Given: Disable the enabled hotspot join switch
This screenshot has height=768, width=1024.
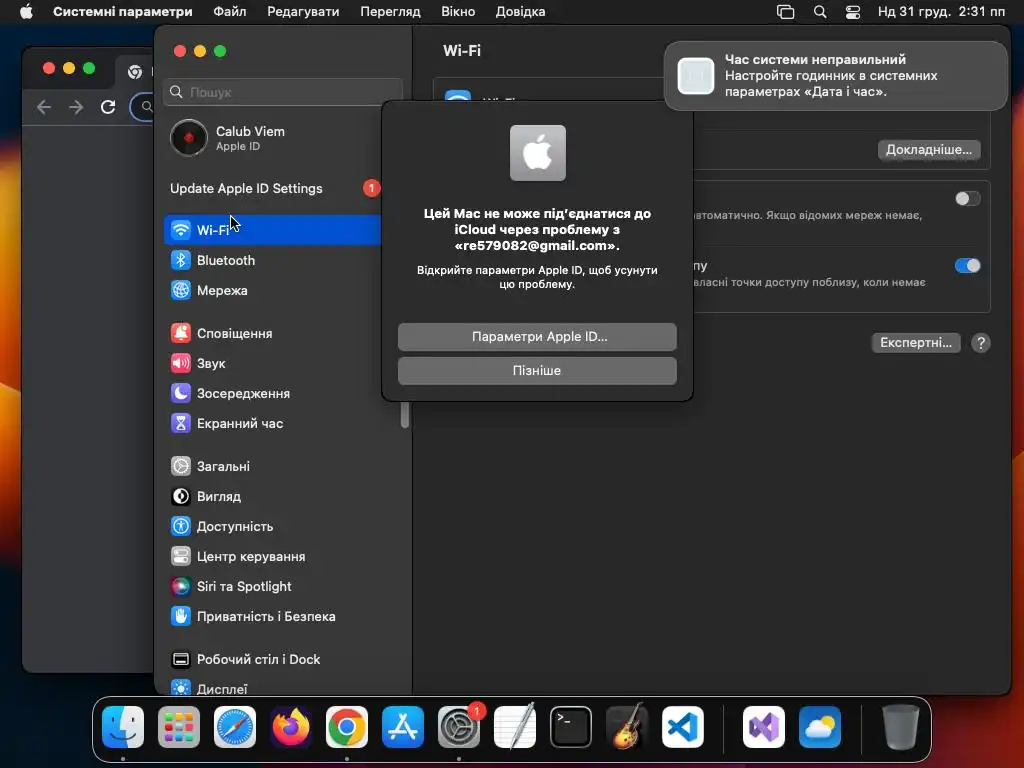Looking at the screenshot, I should (967, 265).
